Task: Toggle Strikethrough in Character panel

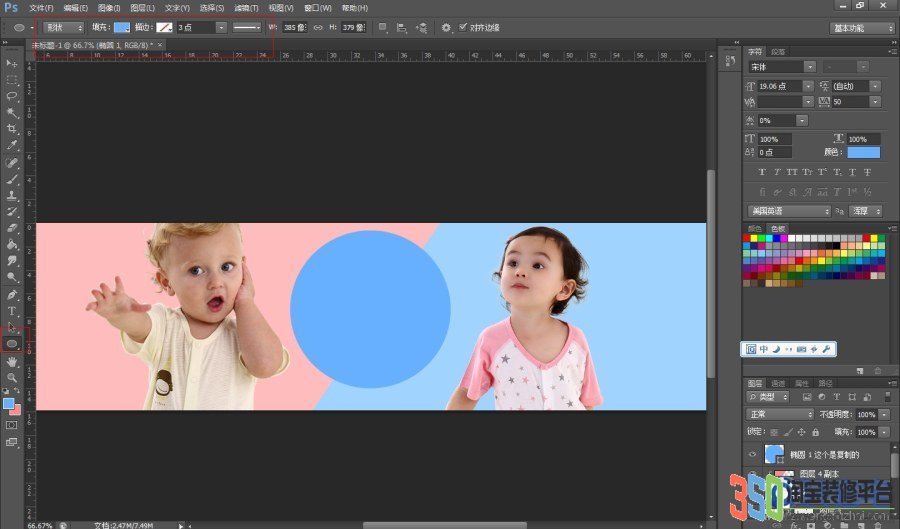Action: [867, 172]
